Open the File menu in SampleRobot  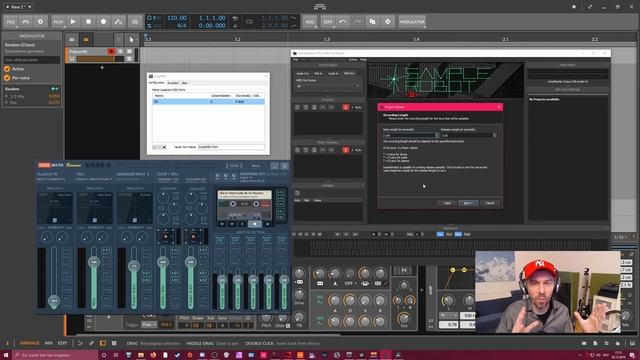pyautogui.click(x=296, y=60)
